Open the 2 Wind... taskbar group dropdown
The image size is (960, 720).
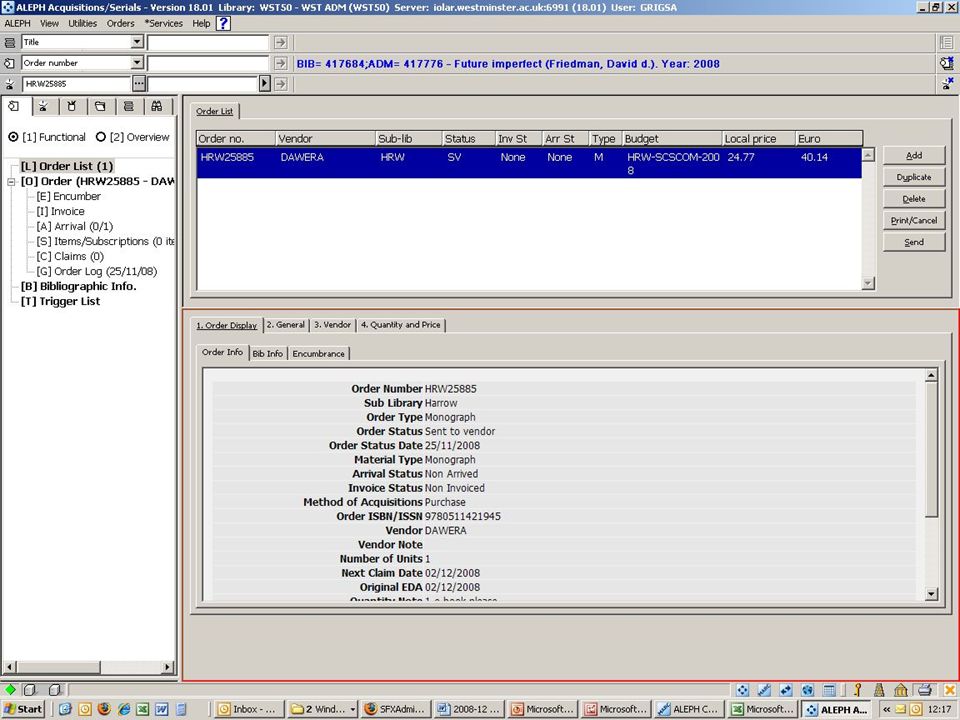click(x=353, y=710)
